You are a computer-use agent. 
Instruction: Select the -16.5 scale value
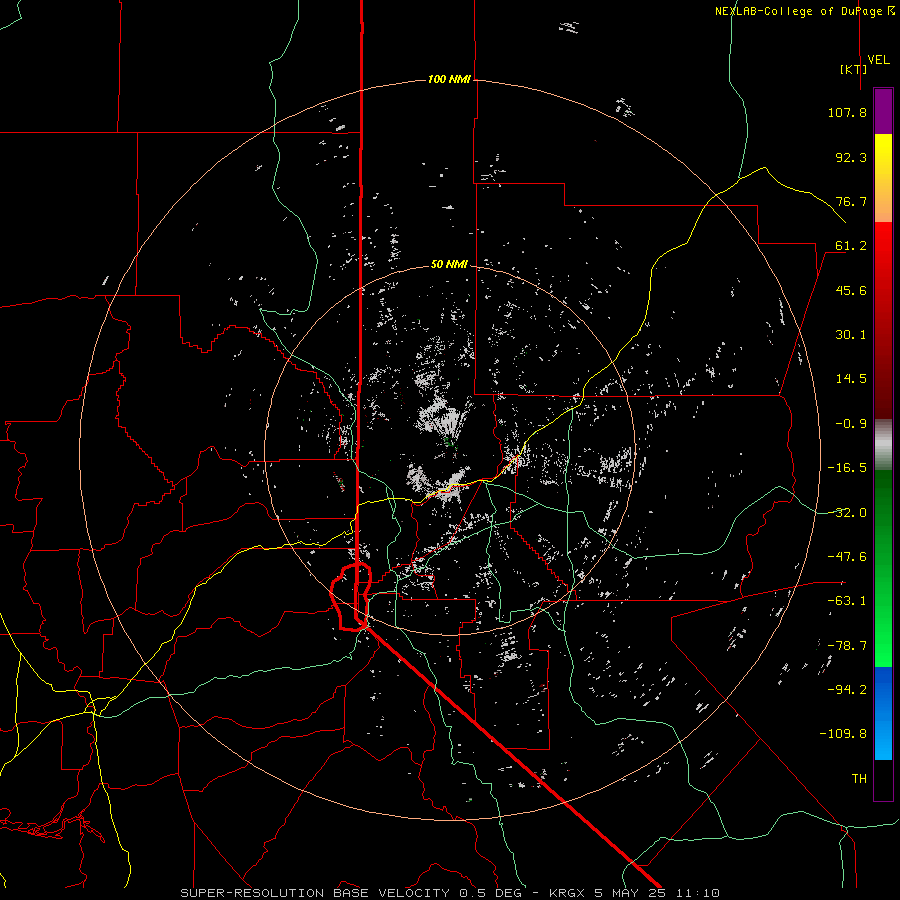coord(847,468)
